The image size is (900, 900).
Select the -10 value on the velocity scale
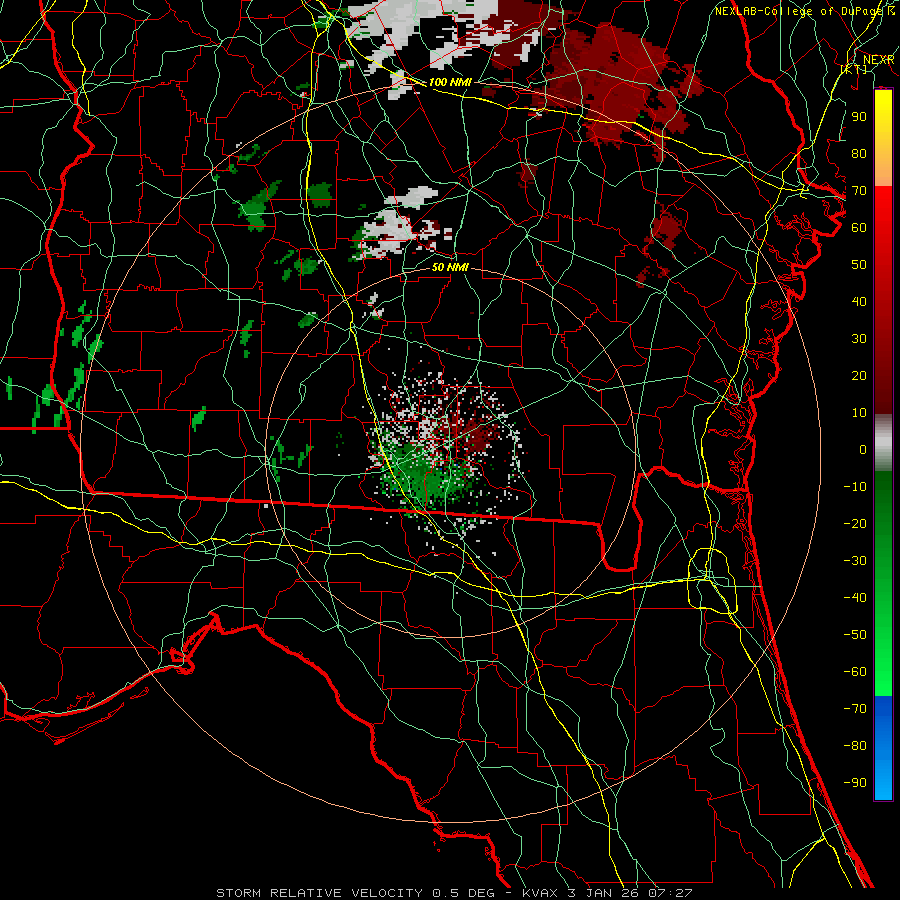pos(855,487)
